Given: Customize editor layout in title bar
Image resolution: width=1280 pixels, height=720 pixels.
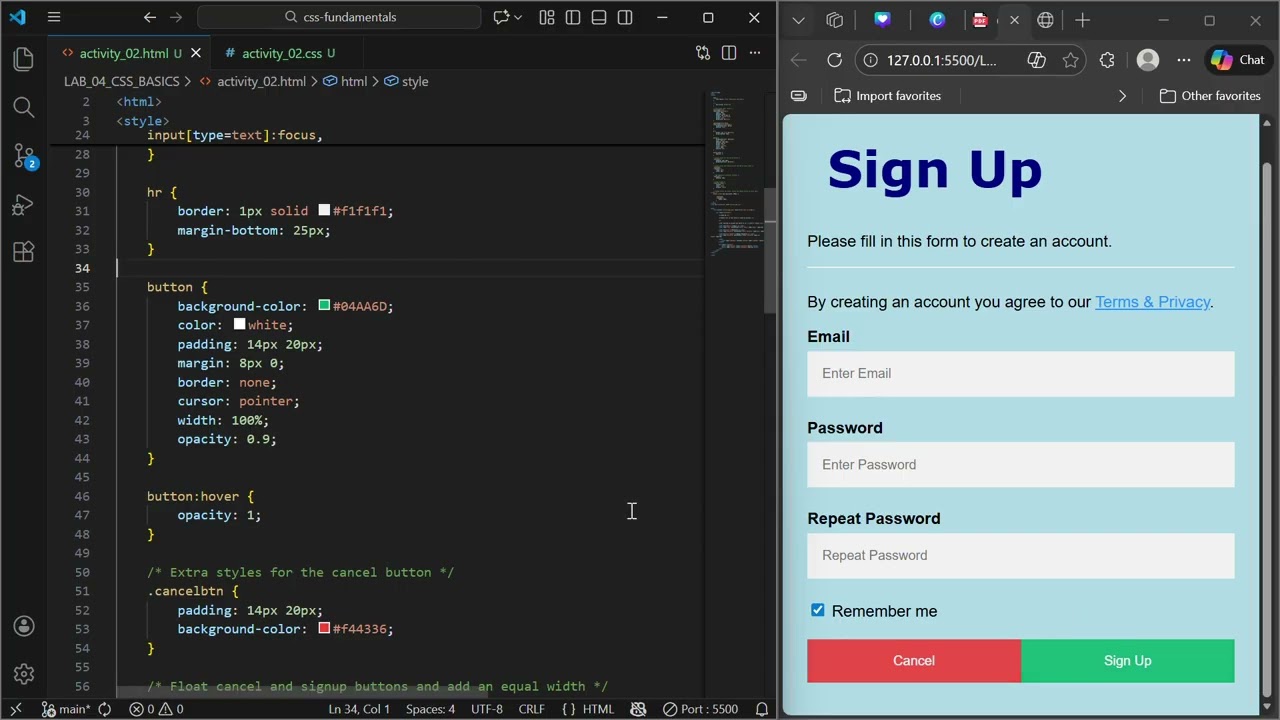Looking at the screenshot, I should [546, 17].
